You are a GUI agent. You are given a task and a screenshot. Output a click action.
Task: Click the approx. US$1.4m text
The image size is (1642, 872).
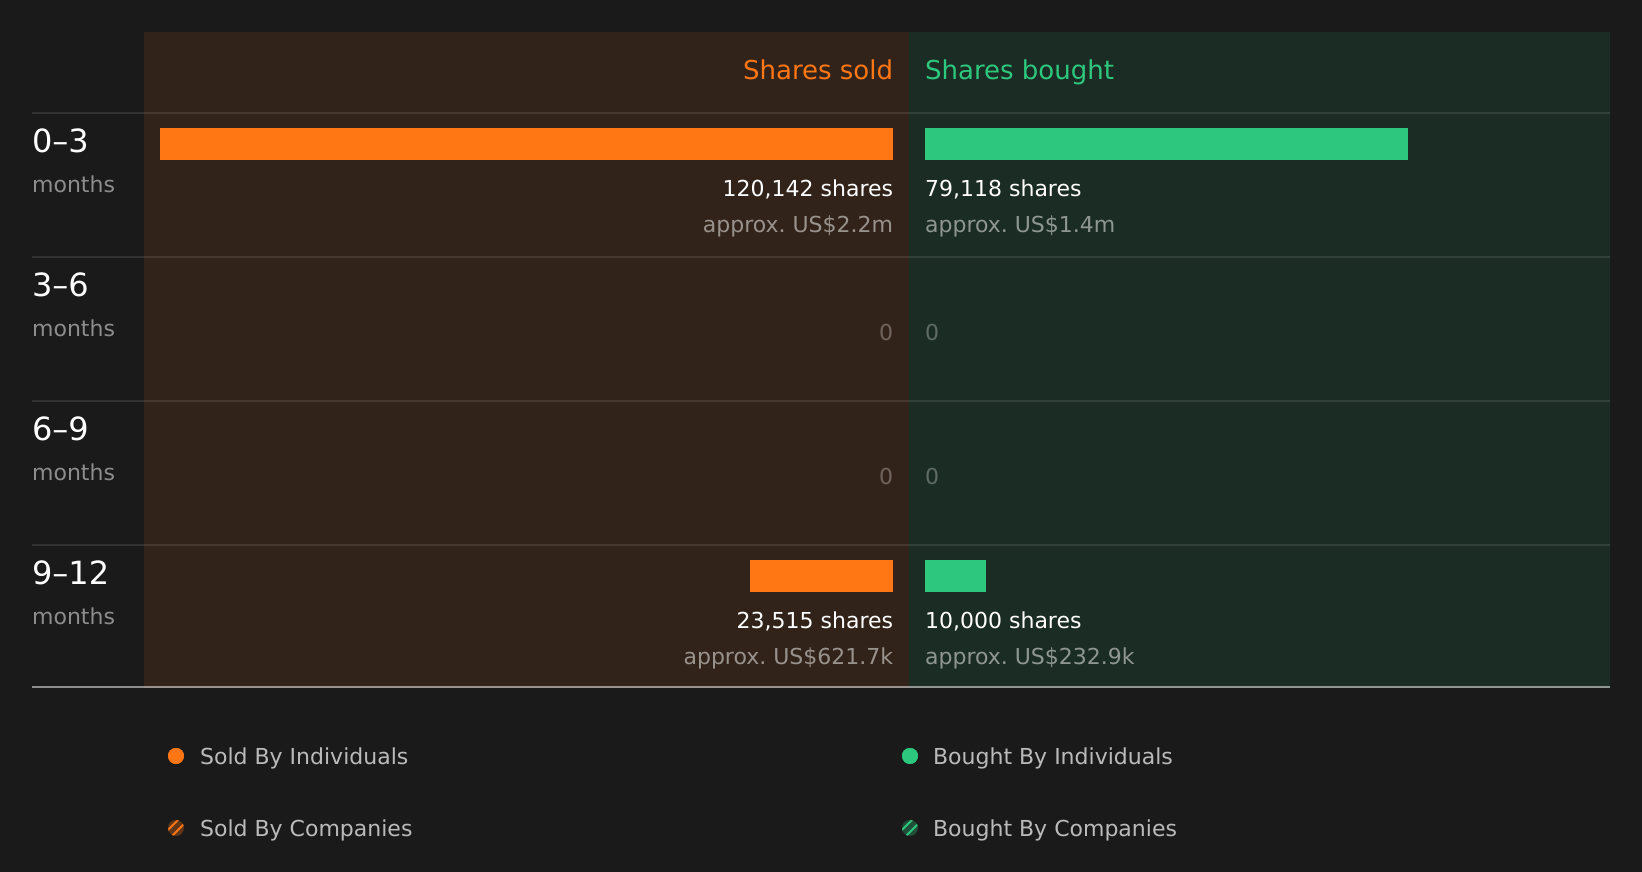(1020, 225)
